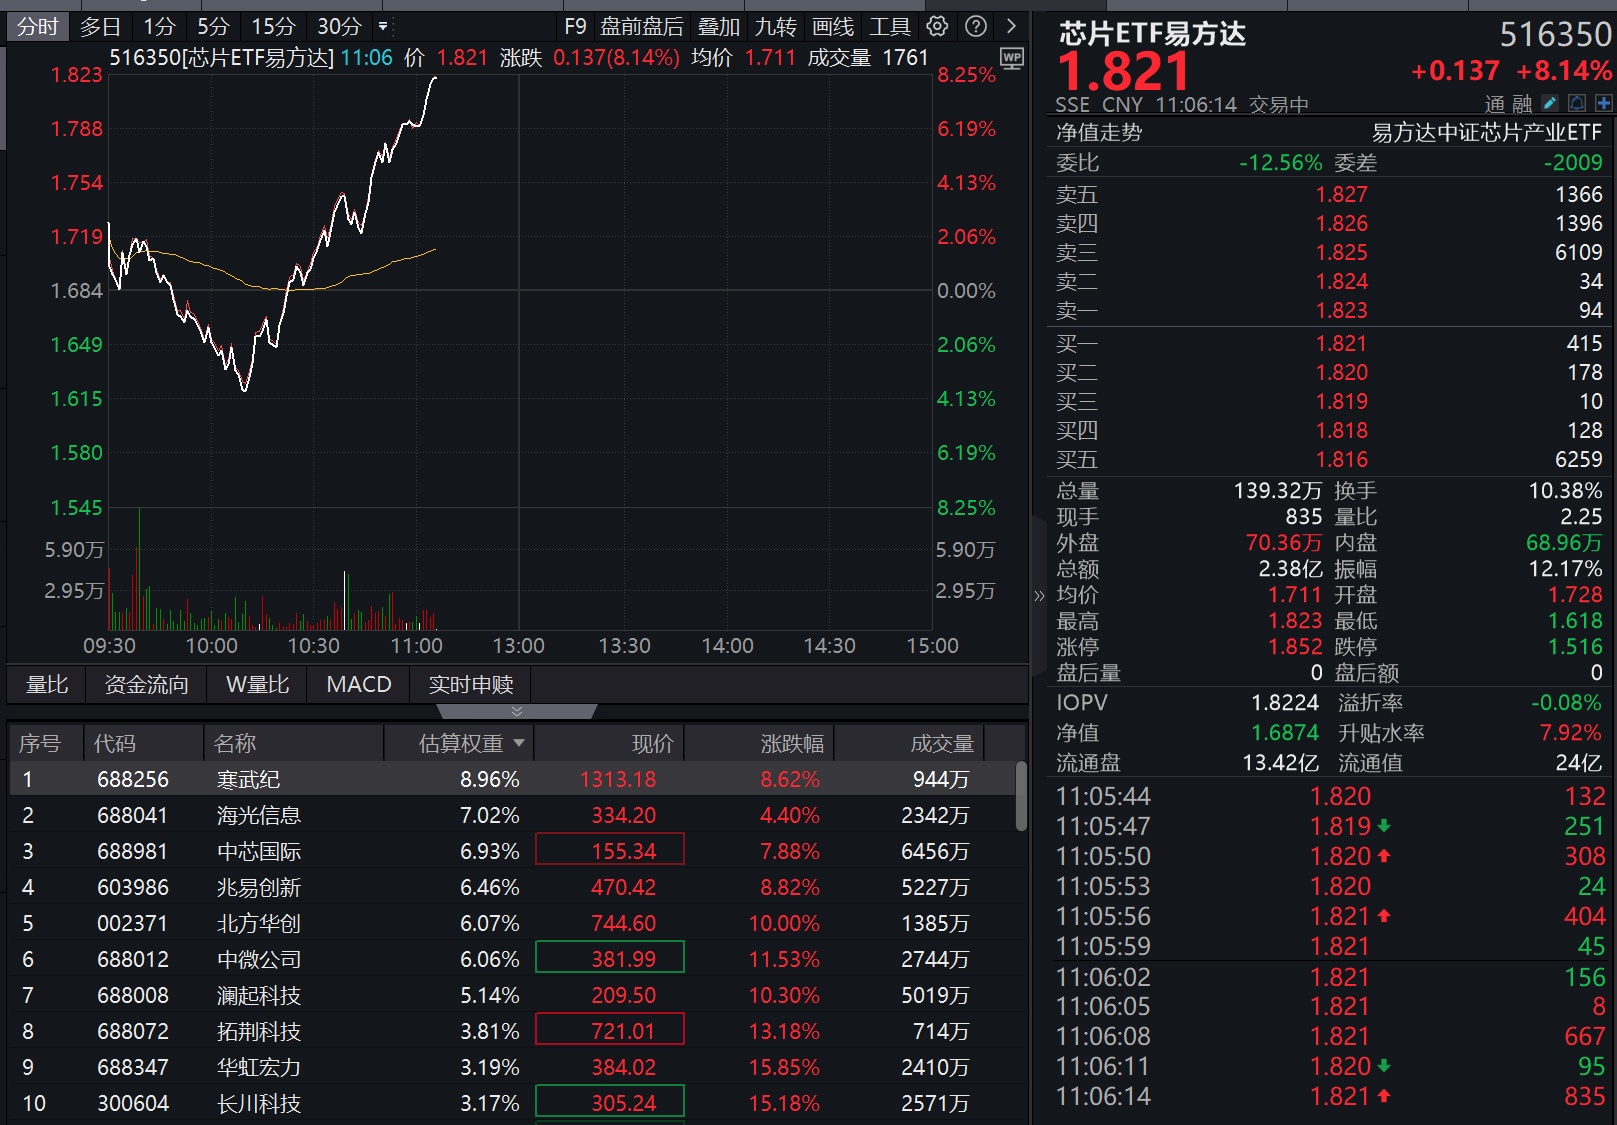
Task: Expand side panel with double-arrow handle
Action: click(1038, 596)
